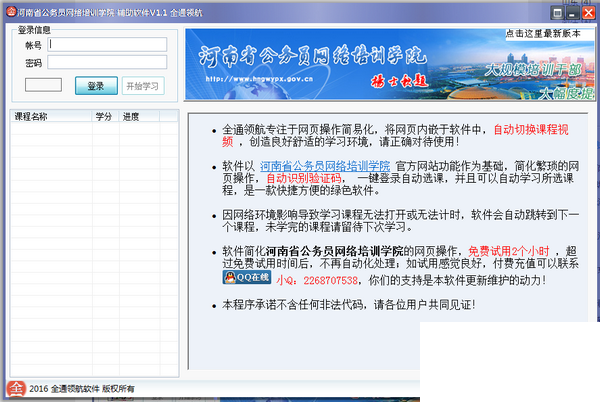The width and height of the screenshot is (600, 402).
Task: Click the 课程名称 column header
Action: tap(51, 116)
